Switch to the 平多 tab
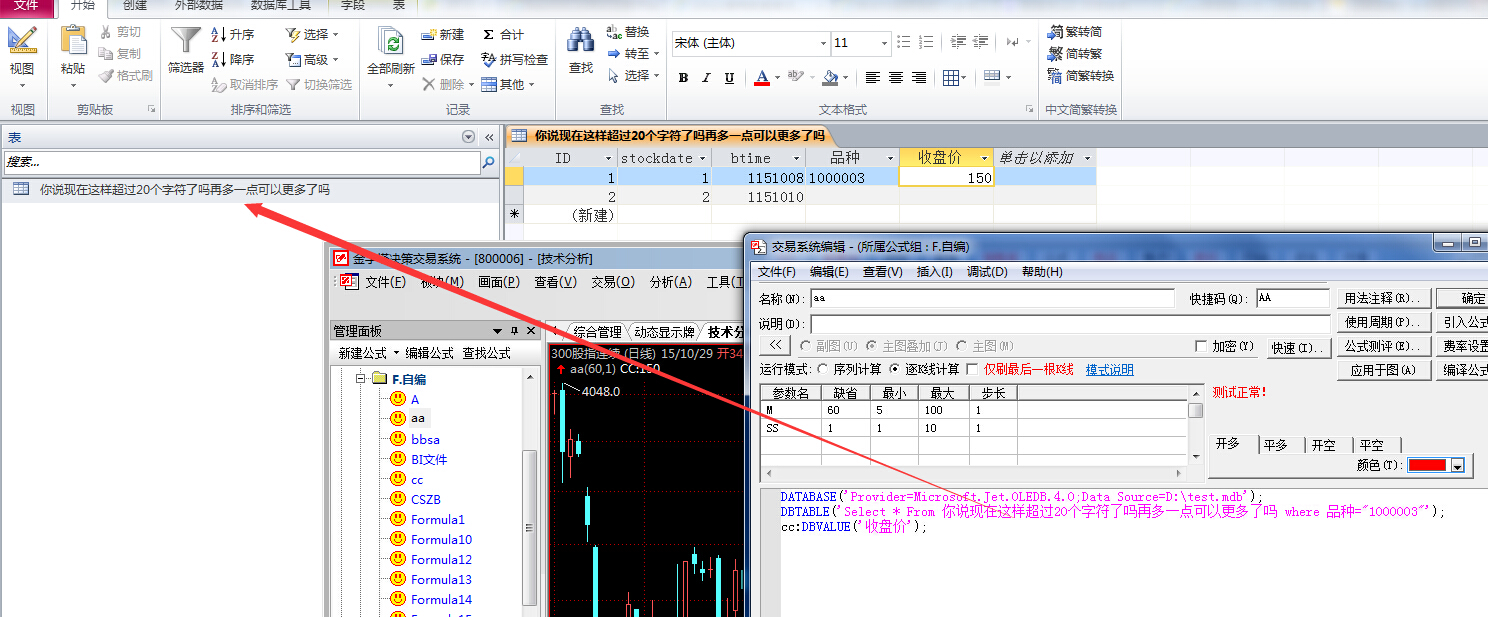 tap(1275, 445)
